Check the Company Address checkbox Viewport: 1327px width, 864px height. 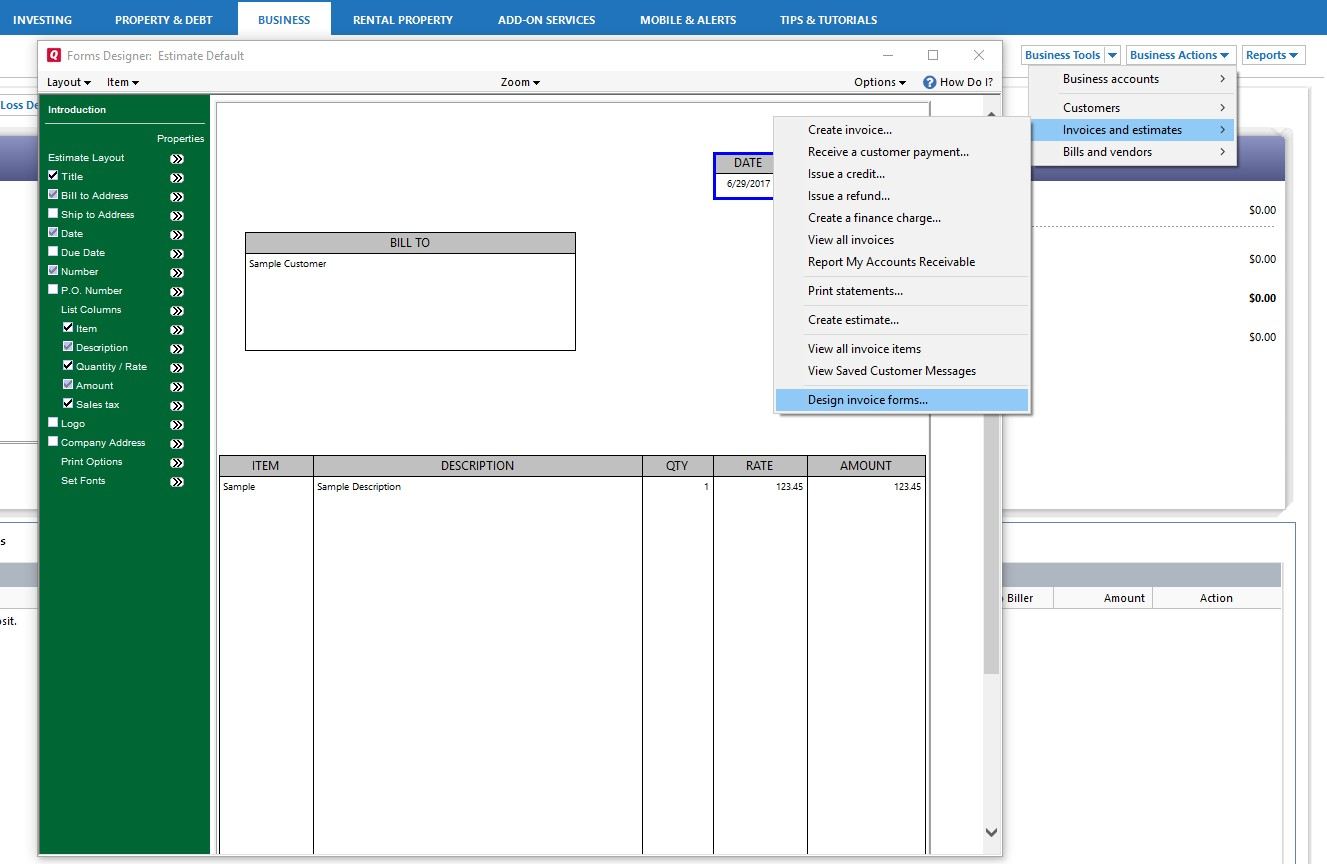tap(53, 442)
